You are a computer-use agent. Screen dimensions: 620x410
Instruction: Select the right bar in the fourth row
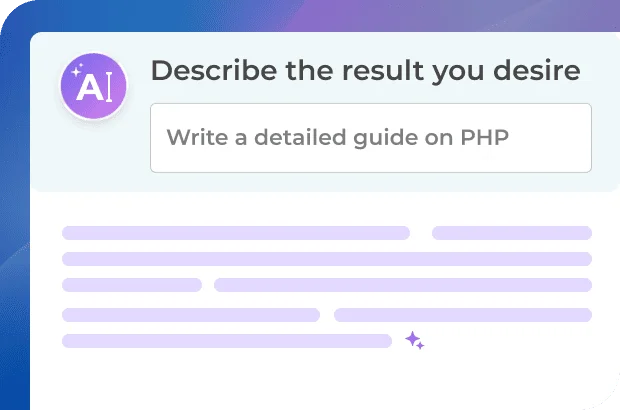coord(462,315)
